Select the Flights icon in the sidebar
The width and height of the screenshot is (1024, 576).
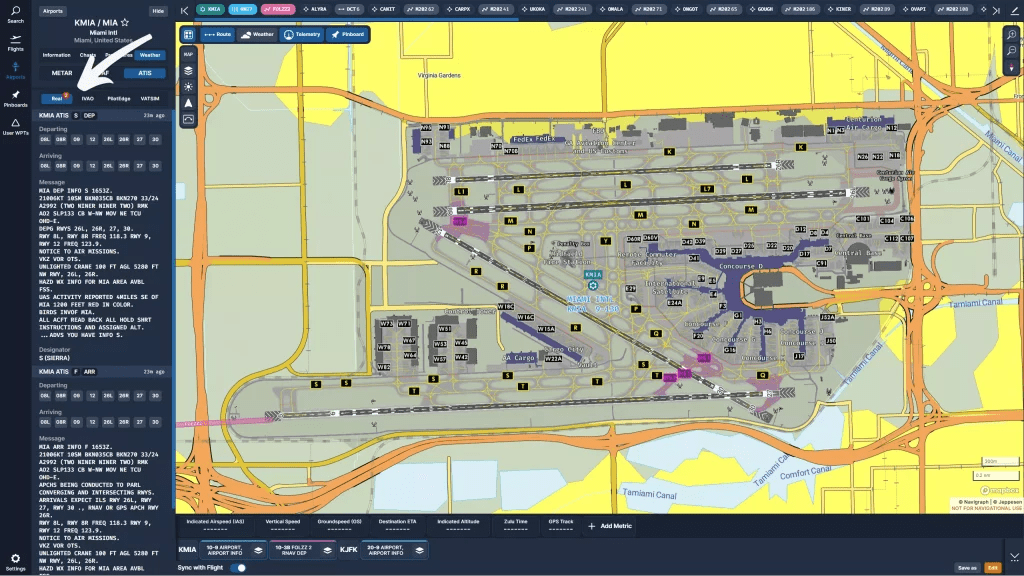[16, 41]
